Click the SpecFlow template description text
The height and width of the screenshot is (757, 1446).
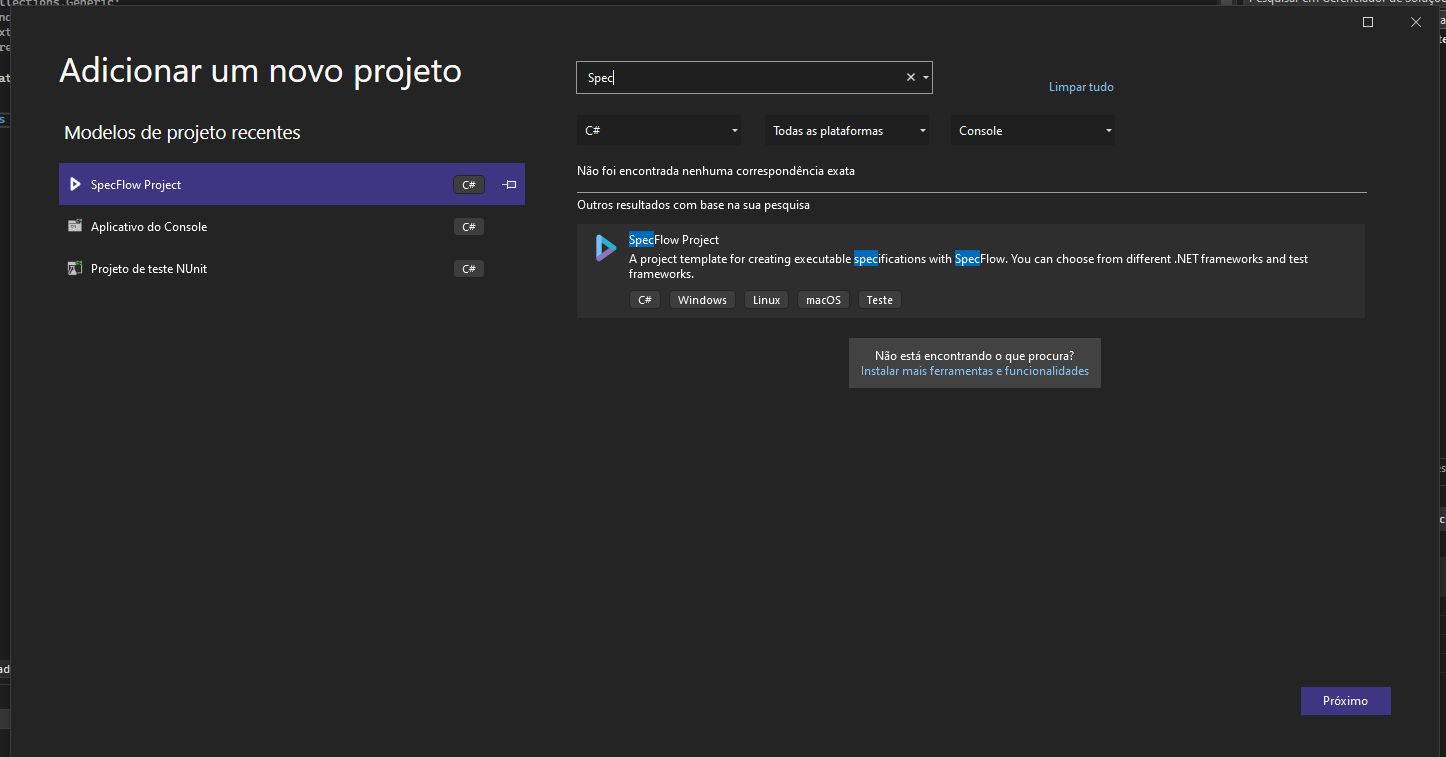pyautogui.click(x=968, y=266)
